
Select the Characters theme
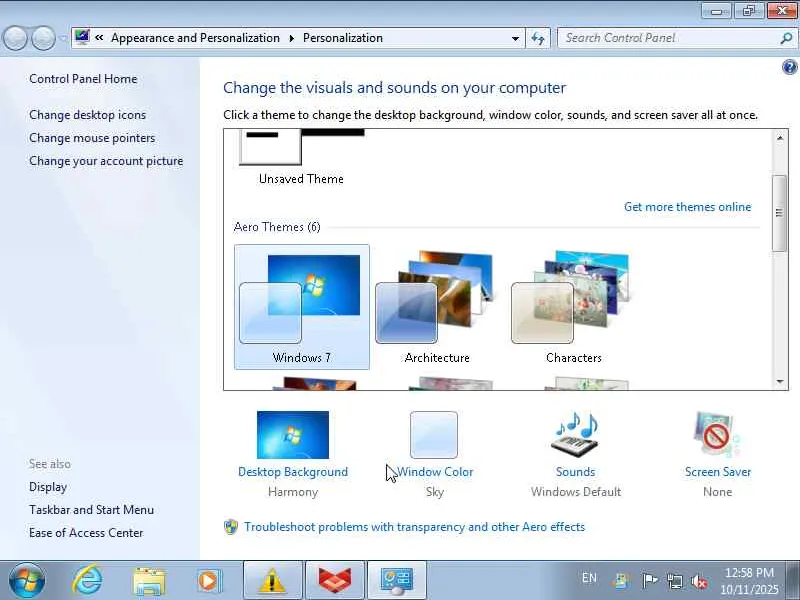[573, 307]
